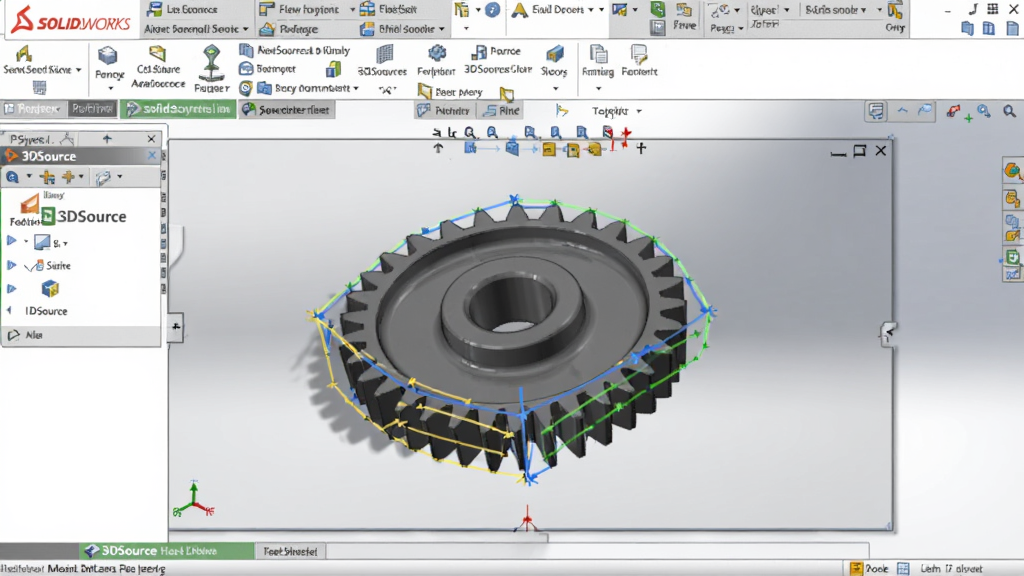Click the 'Flew foojione' toolbar icon

click(x=266, y=9)
